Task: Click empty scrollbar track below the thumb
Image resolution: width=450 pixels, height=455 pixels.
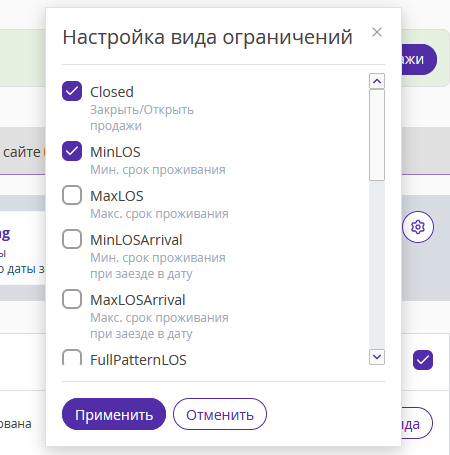Action: point(377,265)
